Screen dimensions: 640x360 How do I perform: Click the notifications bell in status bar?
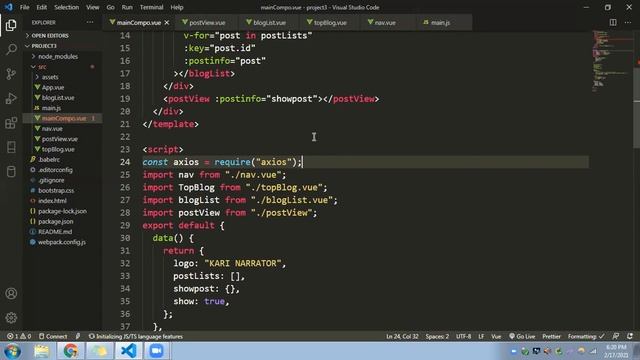click(x=630, y=336)
